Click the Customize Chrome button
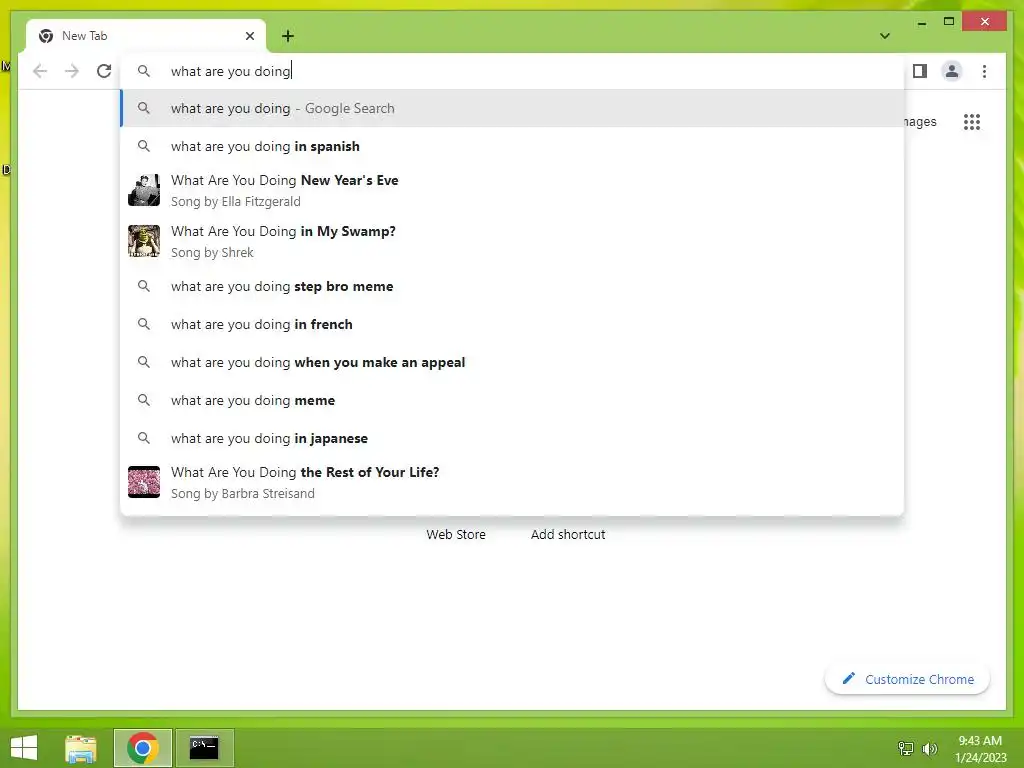The width and height of the screenshot is (1024, 768). pyautogui.click(x=907, y=679)
